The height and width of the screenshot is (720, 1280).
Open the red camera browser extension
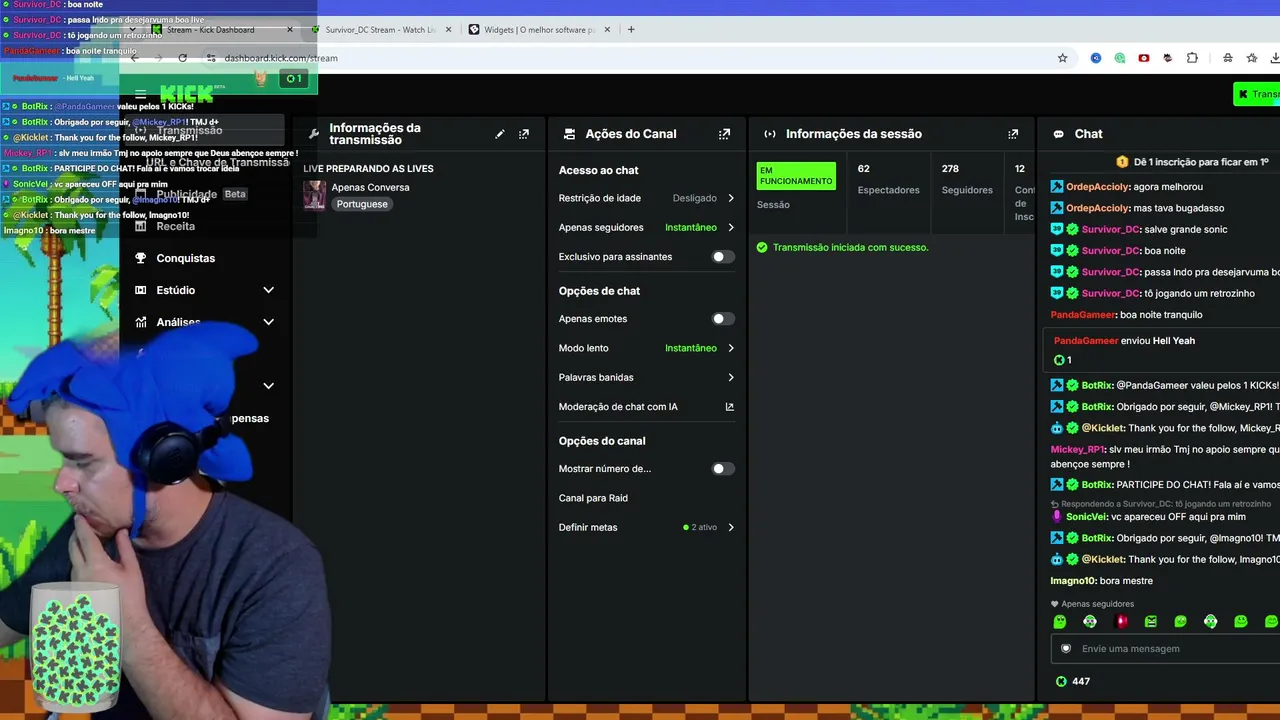(1144, 58)
